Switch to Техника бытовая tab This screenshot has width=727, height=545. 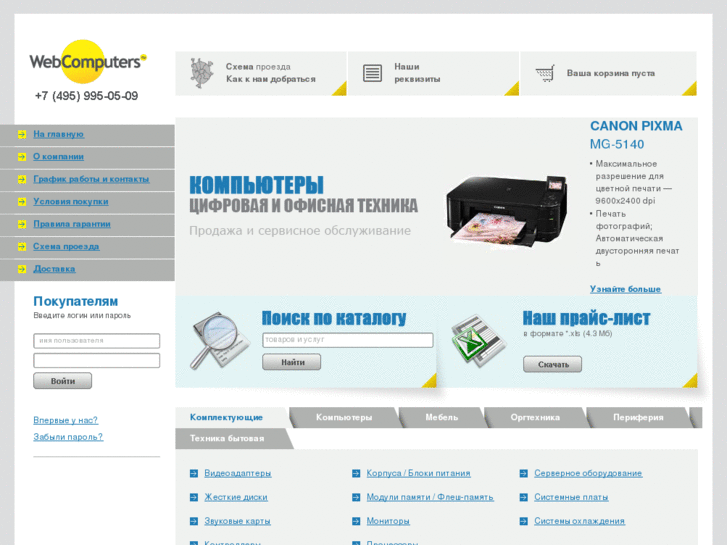click(x=227, y=438)
